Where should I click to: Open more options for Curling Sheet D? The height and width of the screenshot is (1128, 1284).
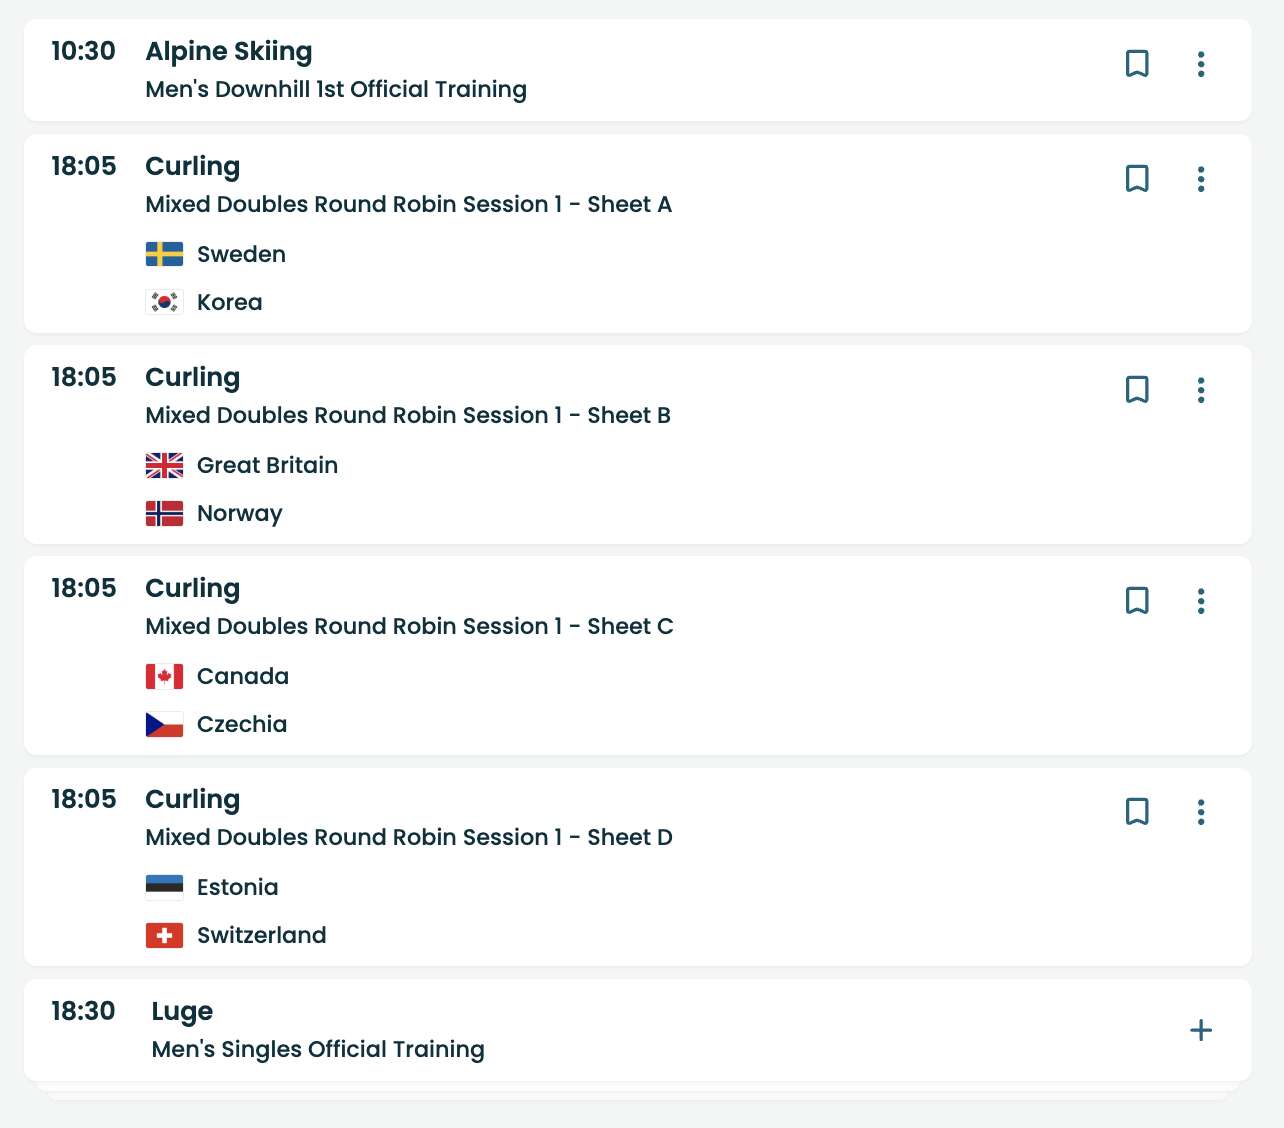(x=1201, y=812)
